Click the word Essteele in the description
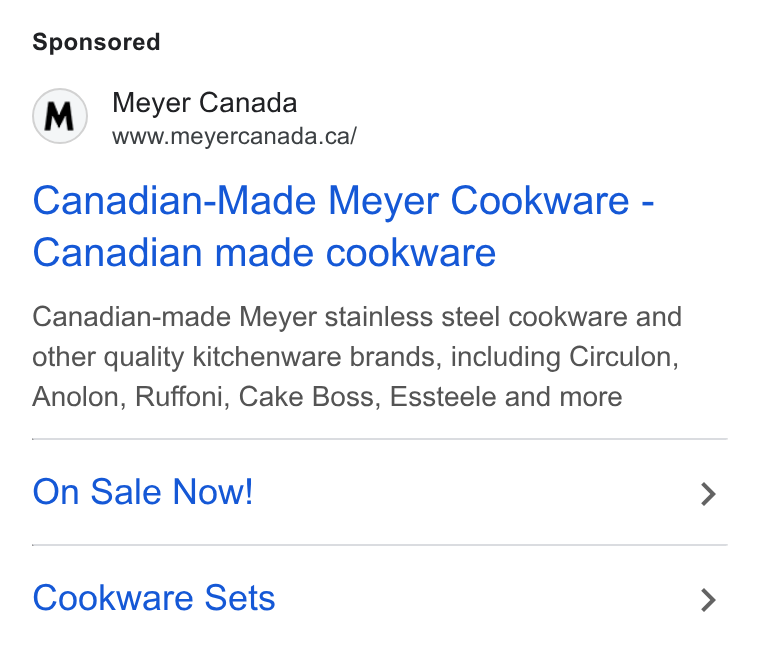760x650 pixels. click(443, 396)
